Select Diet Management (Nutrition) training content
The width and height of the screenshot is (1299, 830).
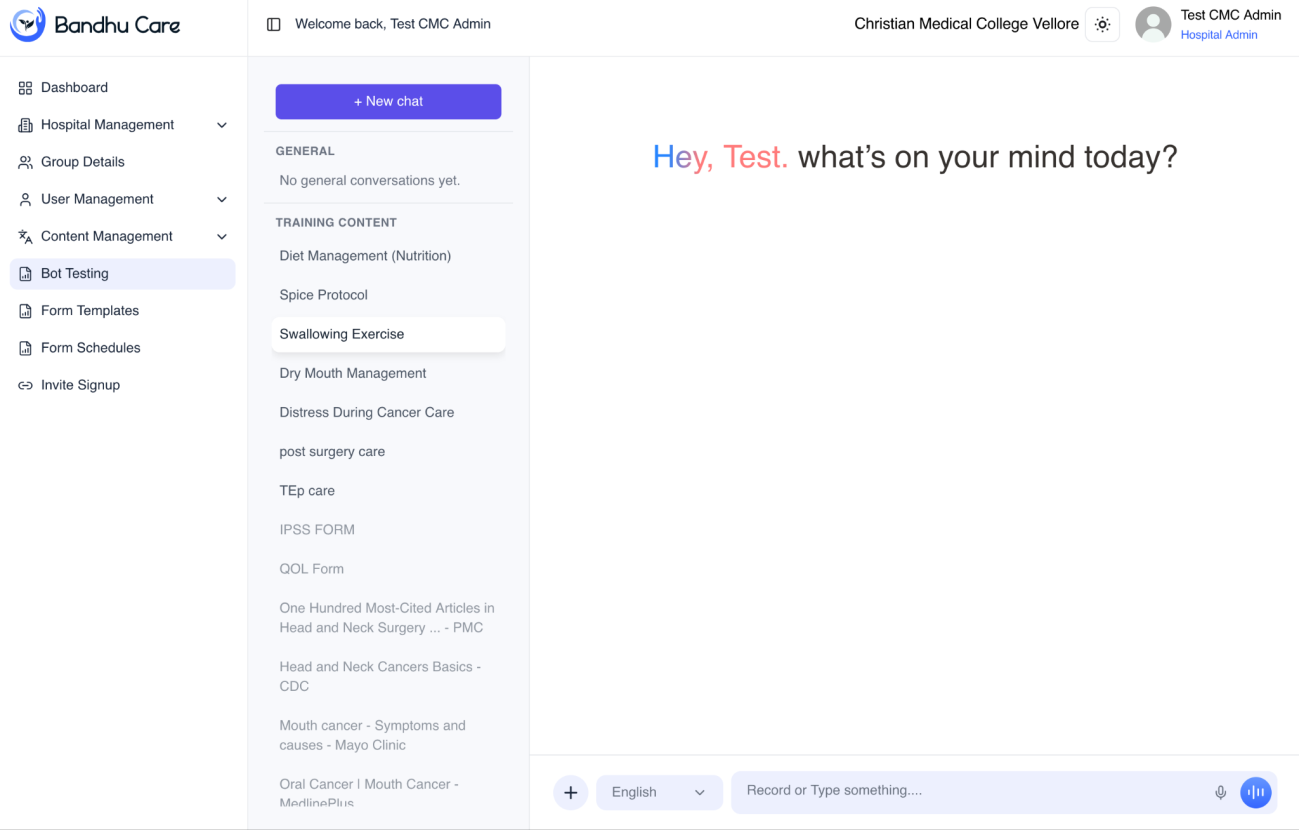(x=388, y=256)
